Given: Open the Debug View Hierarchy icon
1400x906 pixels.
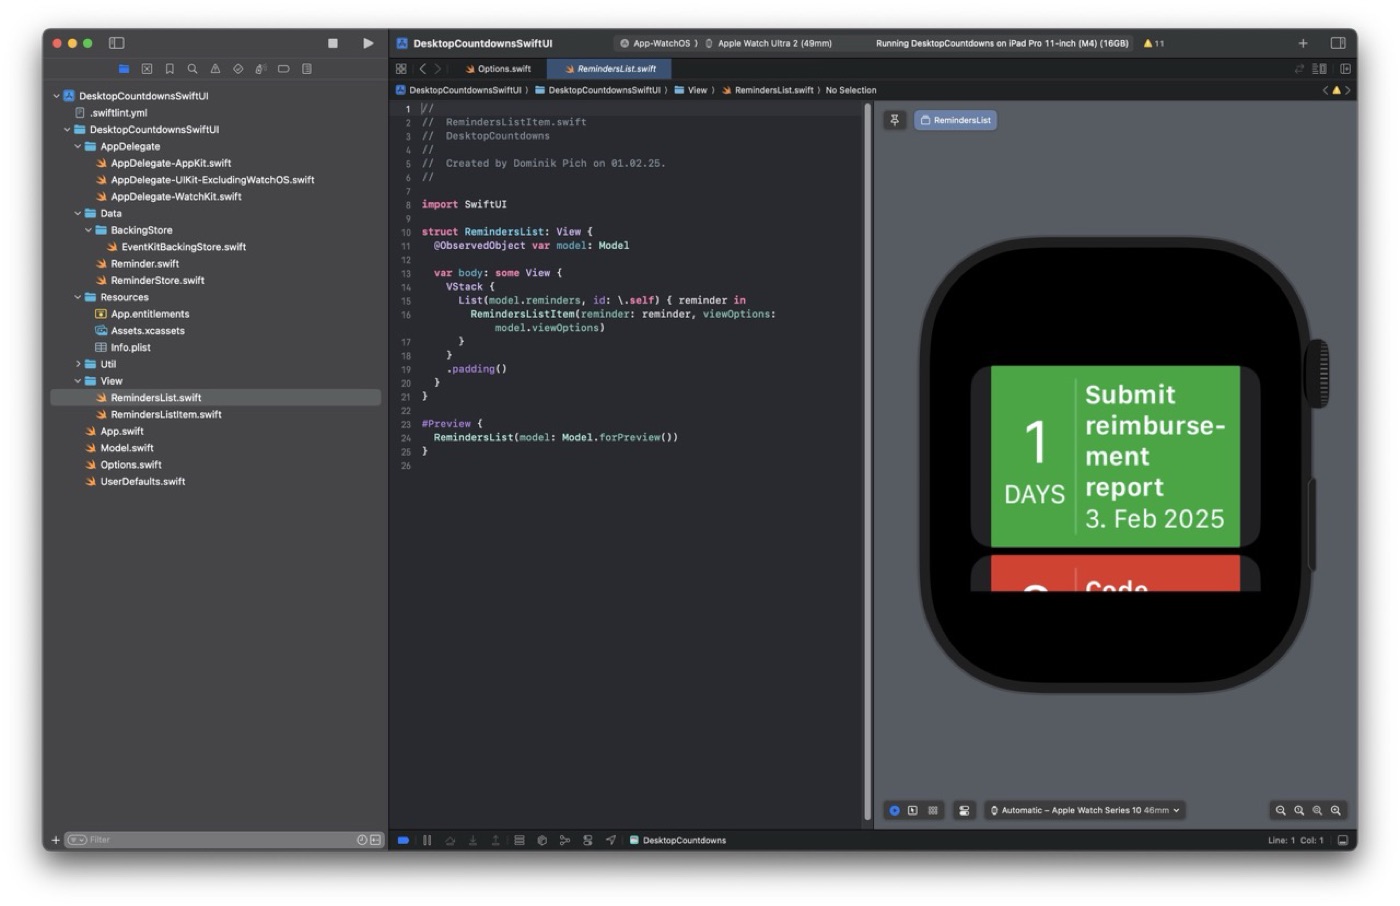Looking at the screenshot, I should click(519, 840).
